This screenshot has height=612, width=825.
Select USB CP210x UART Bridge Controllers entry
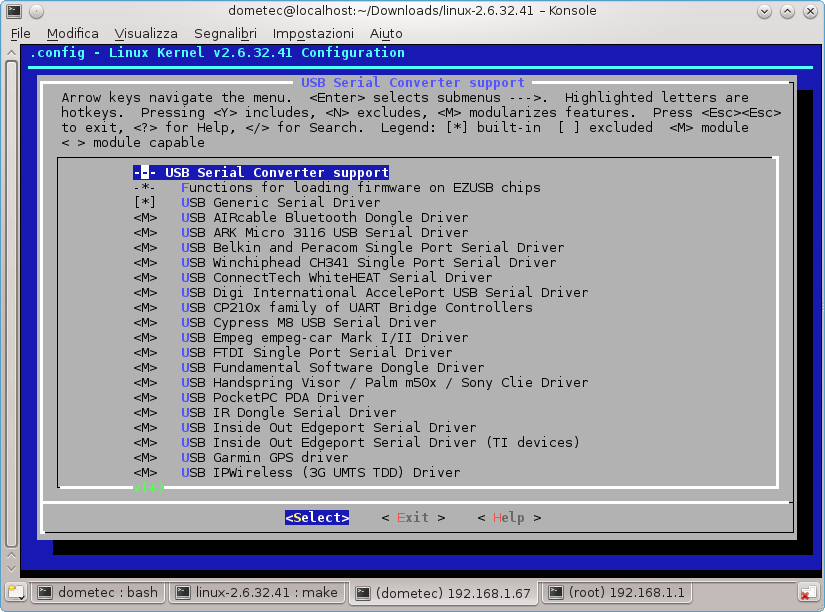click(356, 307)
